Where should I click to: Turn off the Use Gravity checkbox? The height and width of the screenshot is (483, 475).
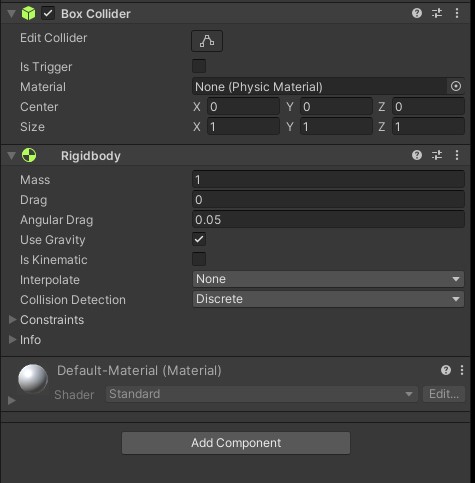[x=199, y=239]
